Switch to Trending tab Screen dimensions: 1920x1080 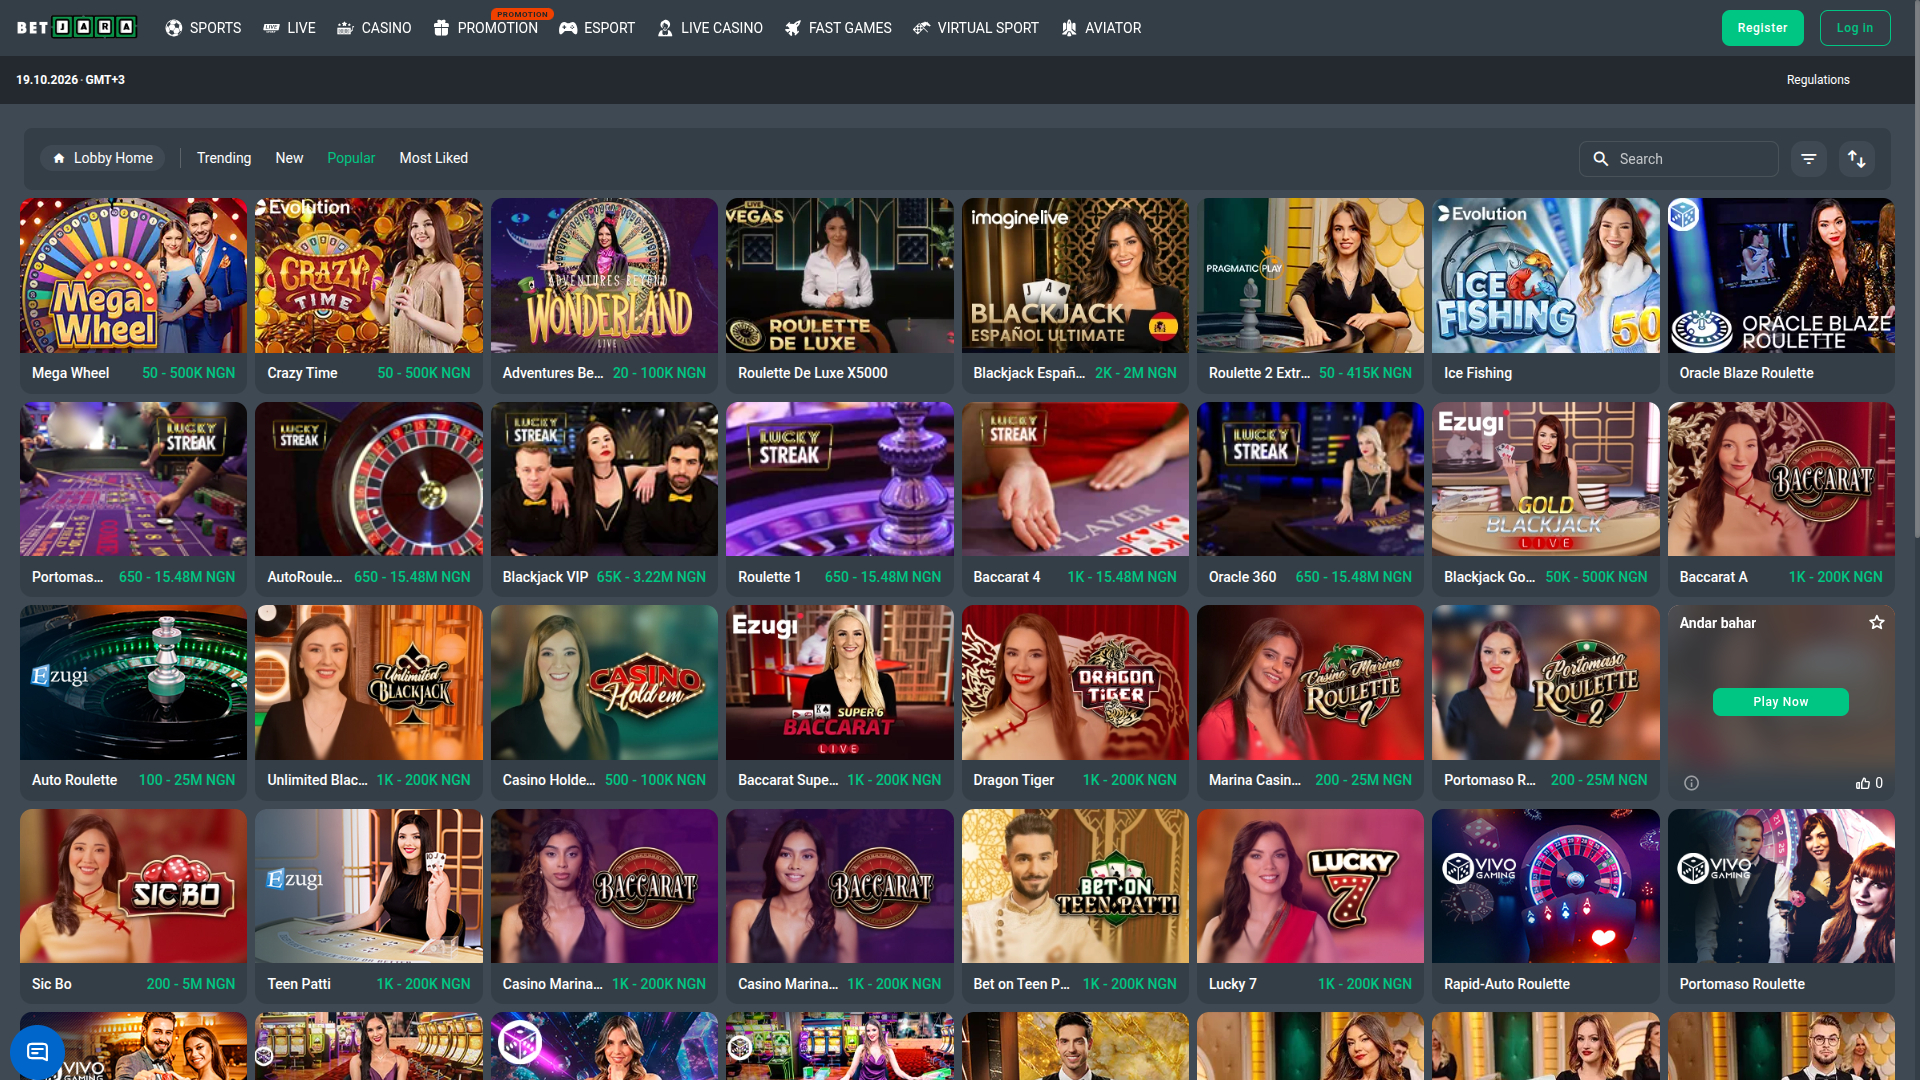click(x=224, y=158)
